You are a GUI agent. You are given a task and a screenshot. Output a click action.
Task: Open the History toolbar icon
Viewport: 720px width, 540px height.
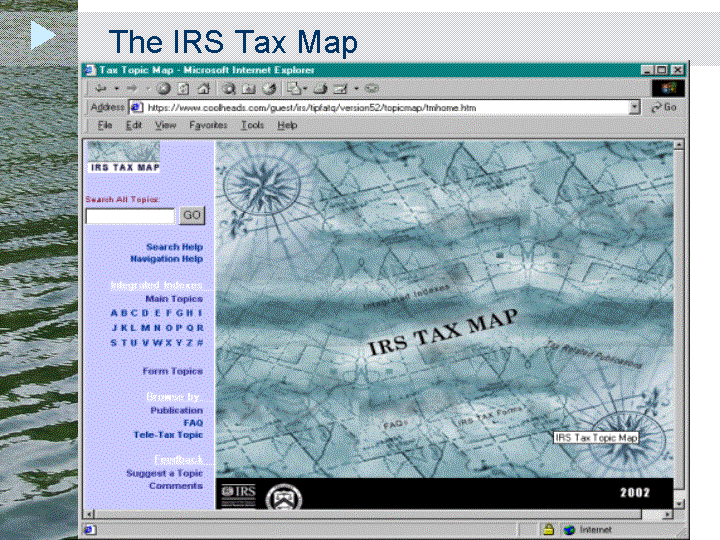270,88
